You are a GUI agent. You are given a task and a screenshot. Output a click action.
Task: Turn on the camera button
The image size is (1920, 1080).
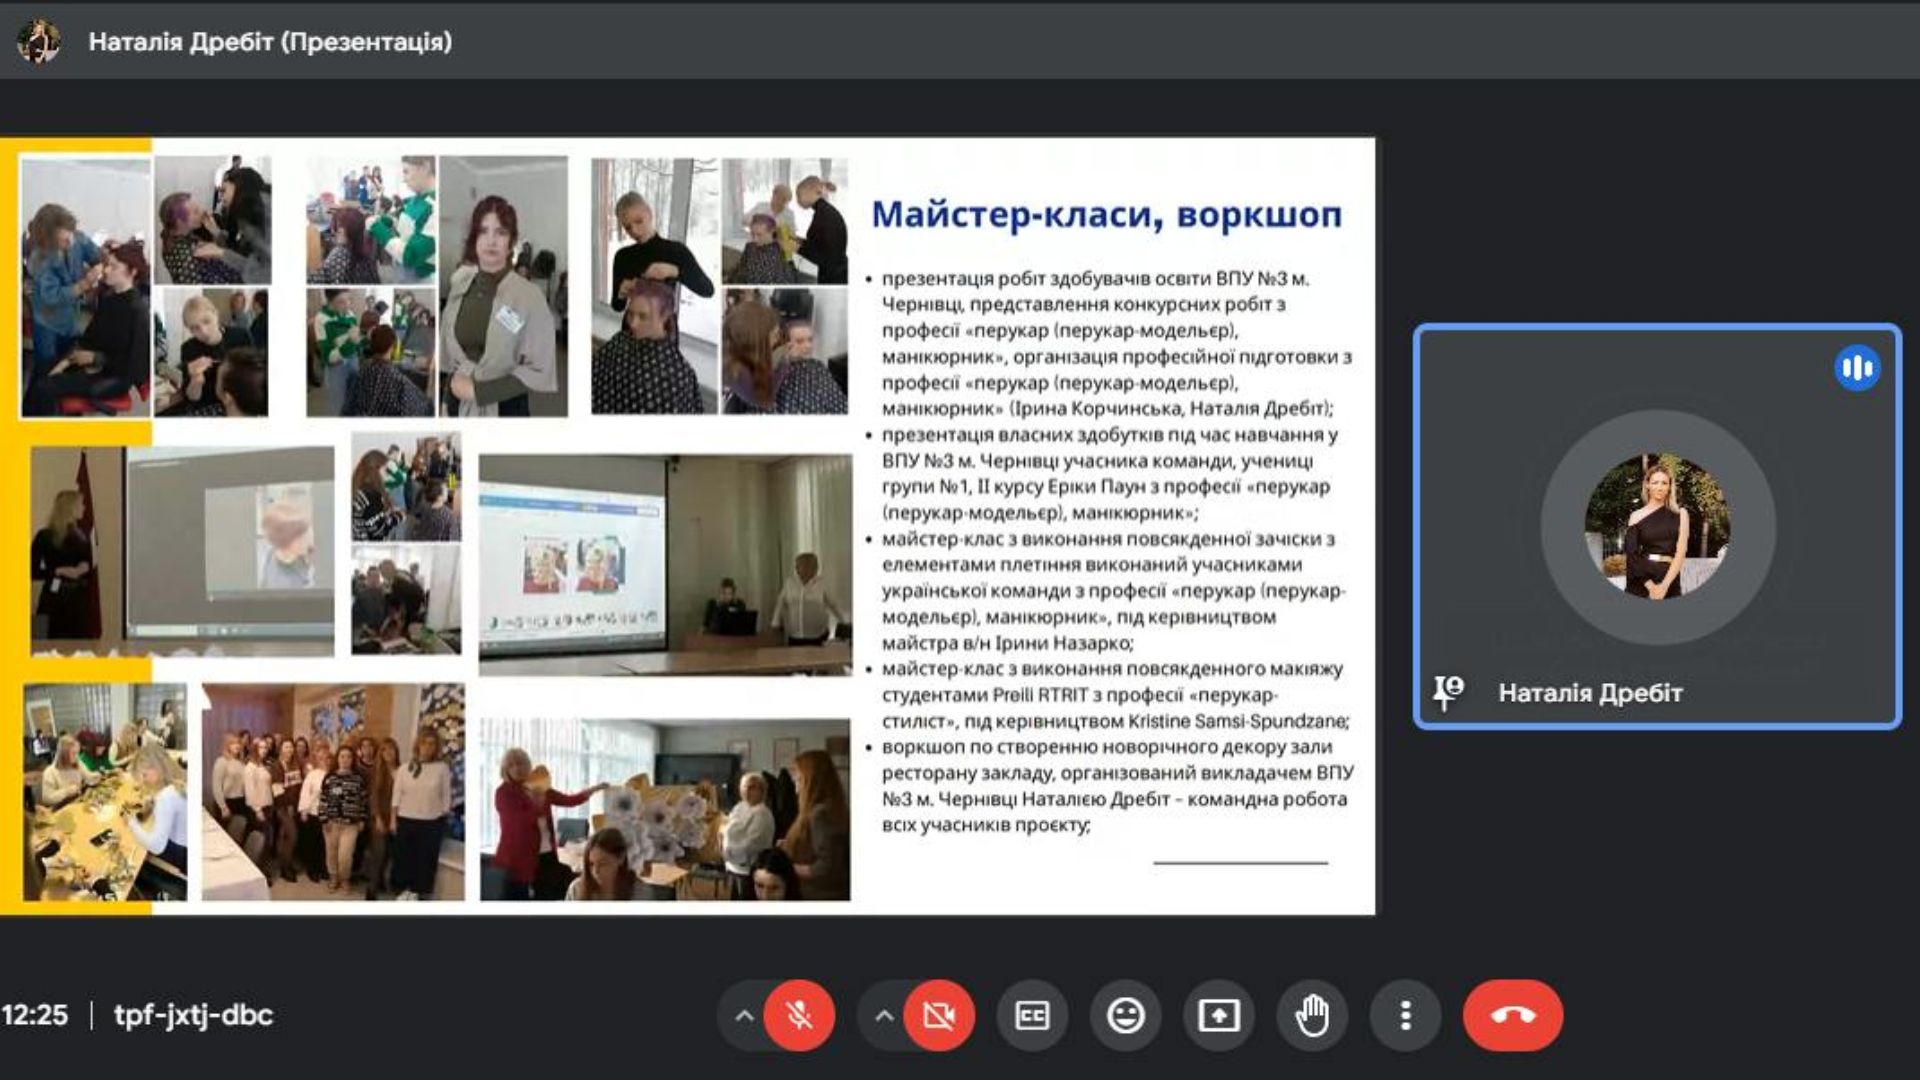pyautogui.click(x=939, y=1016)
